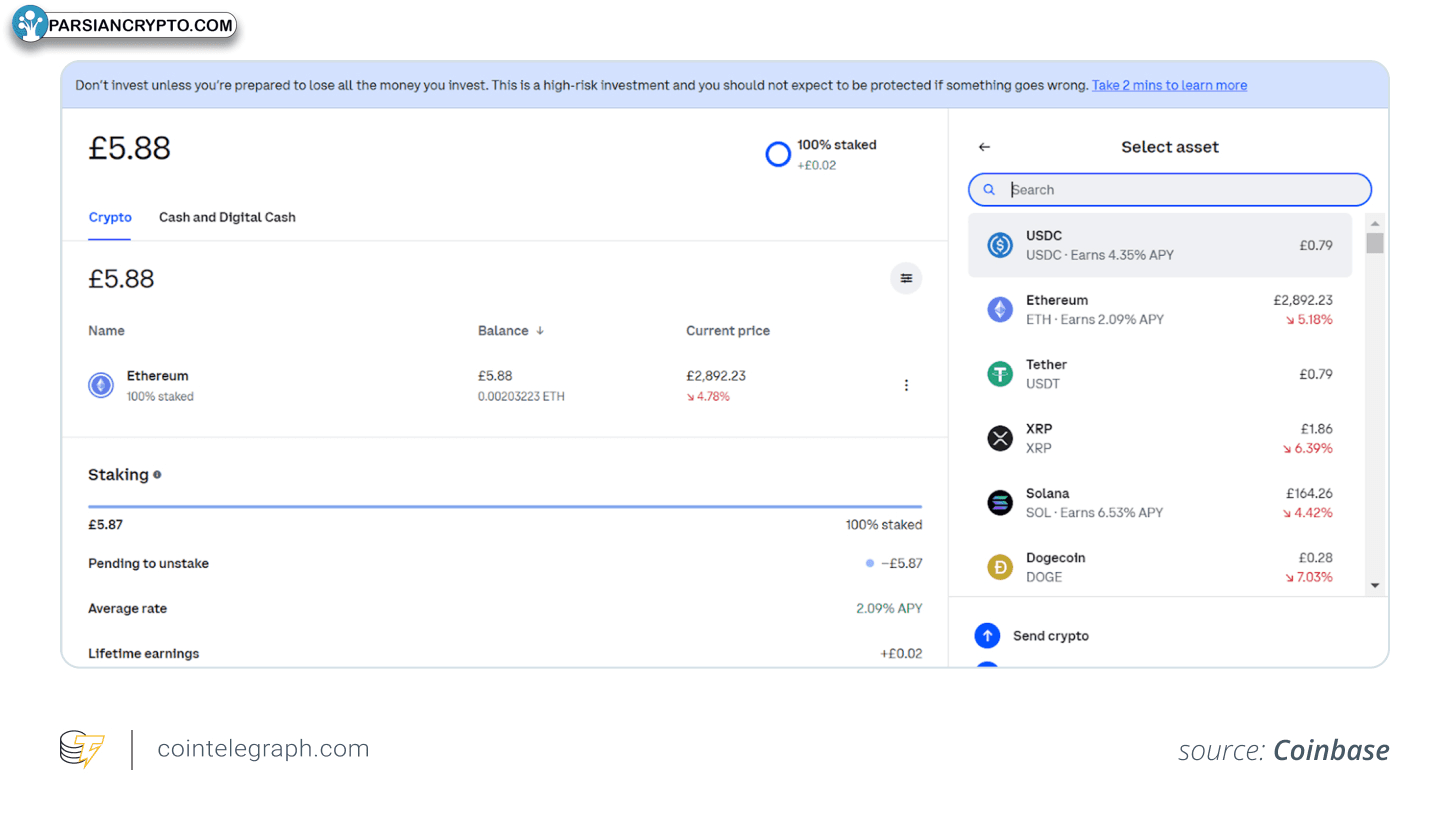Click the 100% staked ring icon

[x=778, y=154]
